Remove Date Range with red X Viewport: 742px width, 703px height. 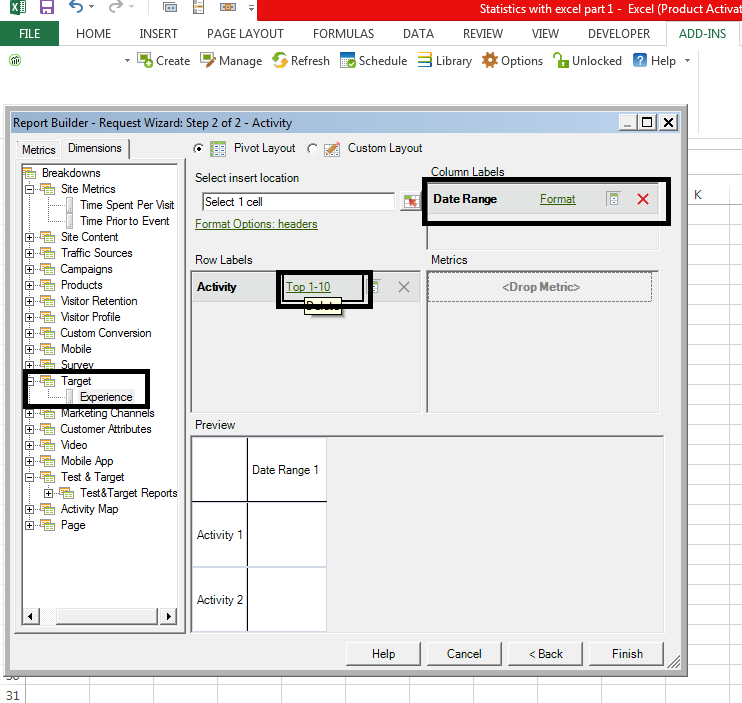(643, 199)
